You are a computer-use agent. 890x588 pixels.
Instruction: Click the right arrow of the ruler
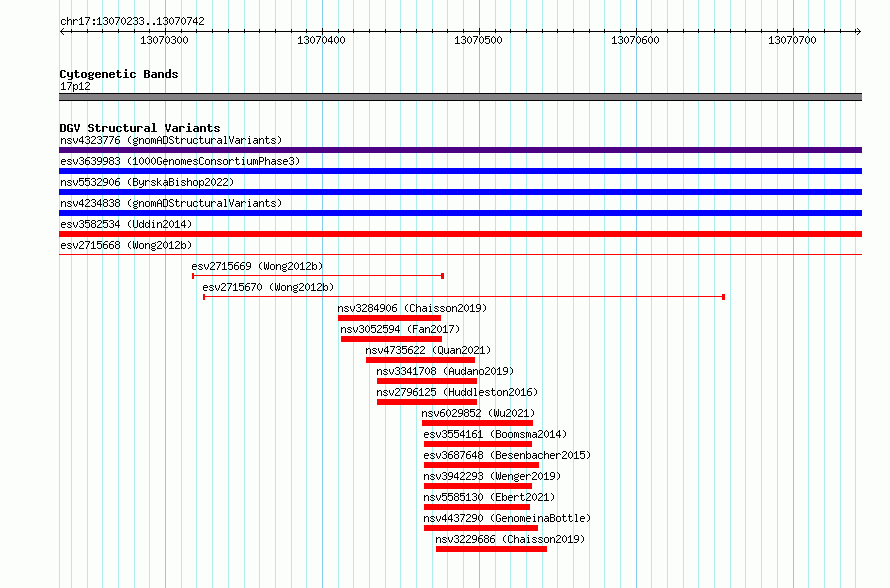coord(858,31)
